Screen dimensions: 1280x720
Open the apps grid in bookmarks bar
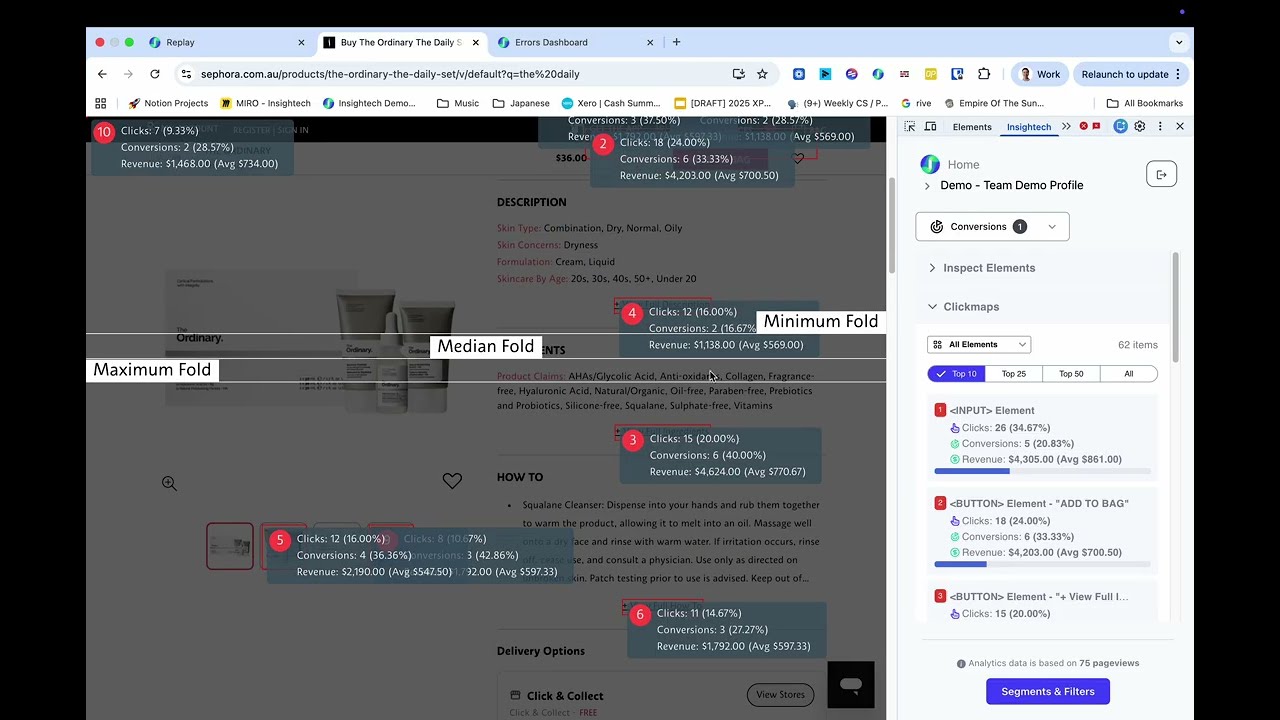click(x=101, y=103)
